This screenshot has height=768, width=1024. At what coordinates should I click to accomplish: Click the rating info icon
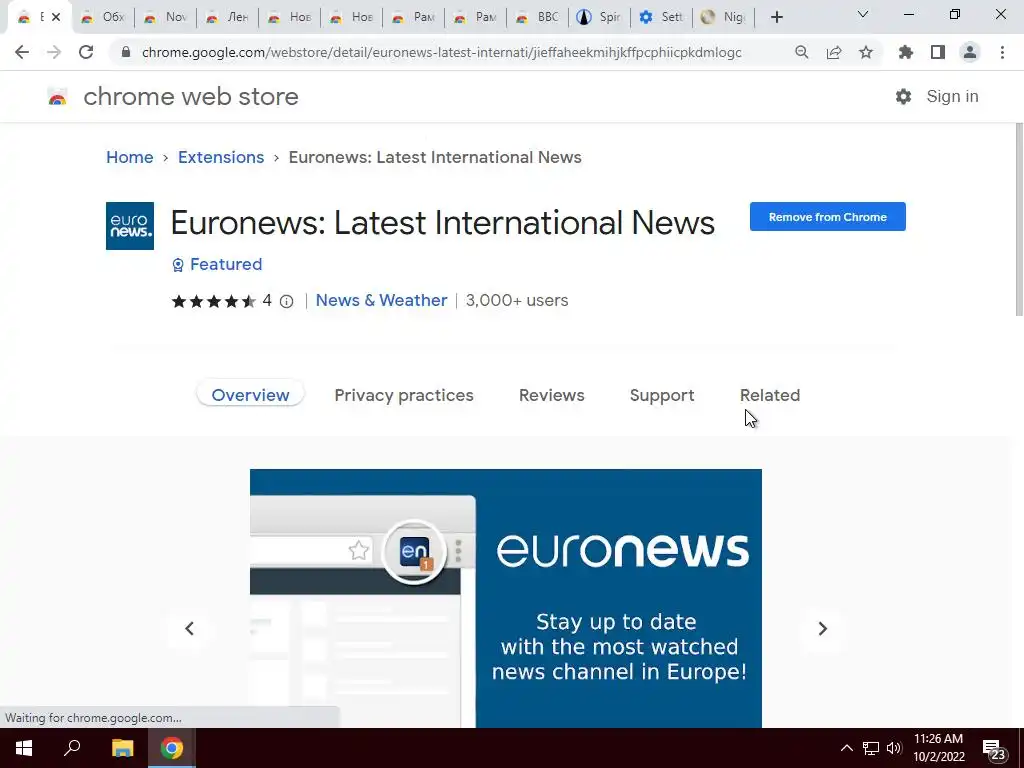pyautogui.click(x=286, y=301)
